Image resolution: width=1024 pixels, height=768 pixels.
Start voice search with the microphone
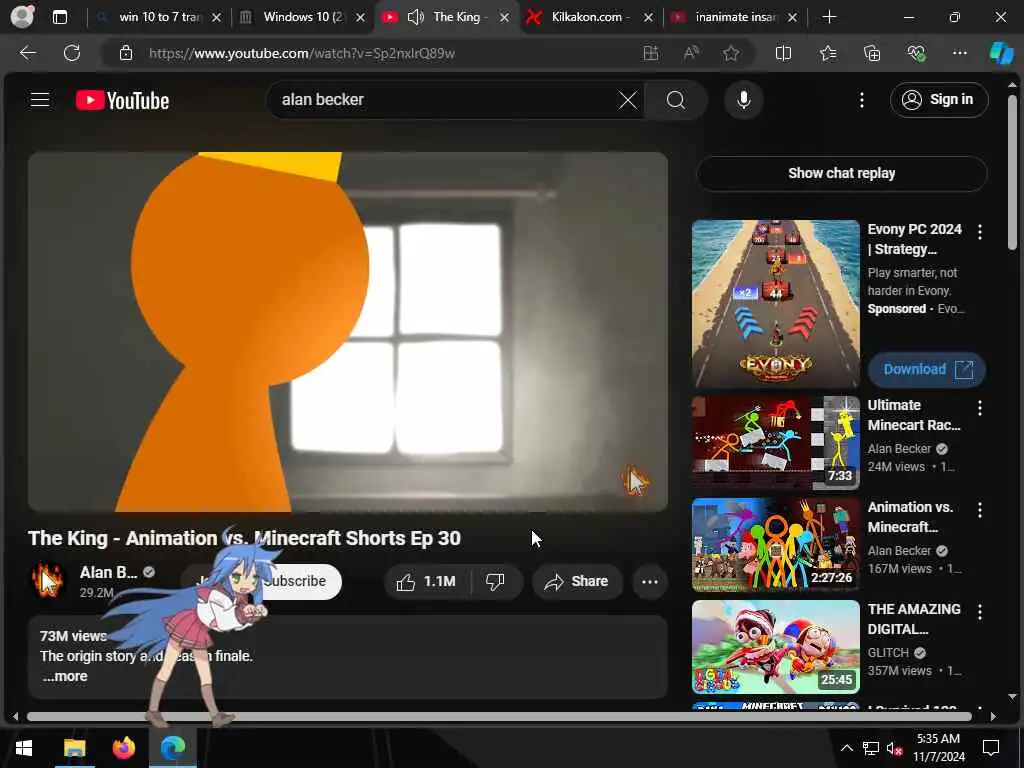click(743, 100)
